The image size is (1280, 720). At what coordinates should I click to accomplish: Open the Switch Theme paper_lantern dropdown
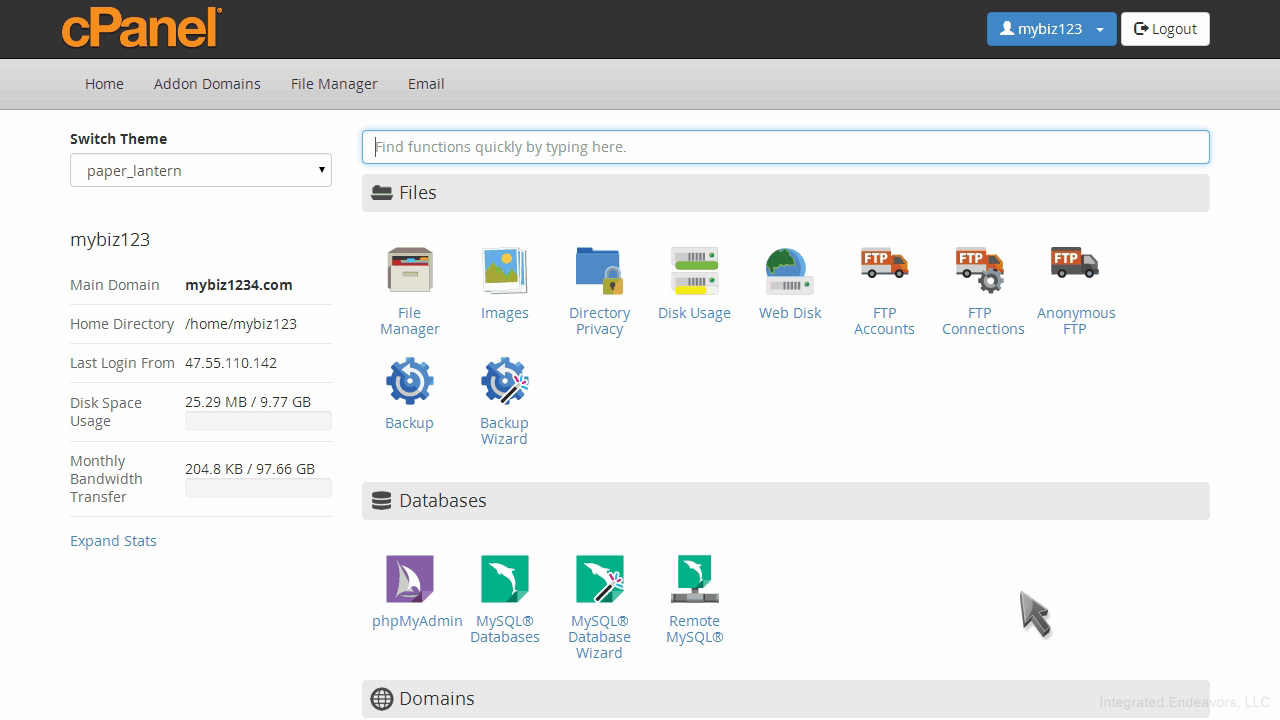tap(201, 170)
